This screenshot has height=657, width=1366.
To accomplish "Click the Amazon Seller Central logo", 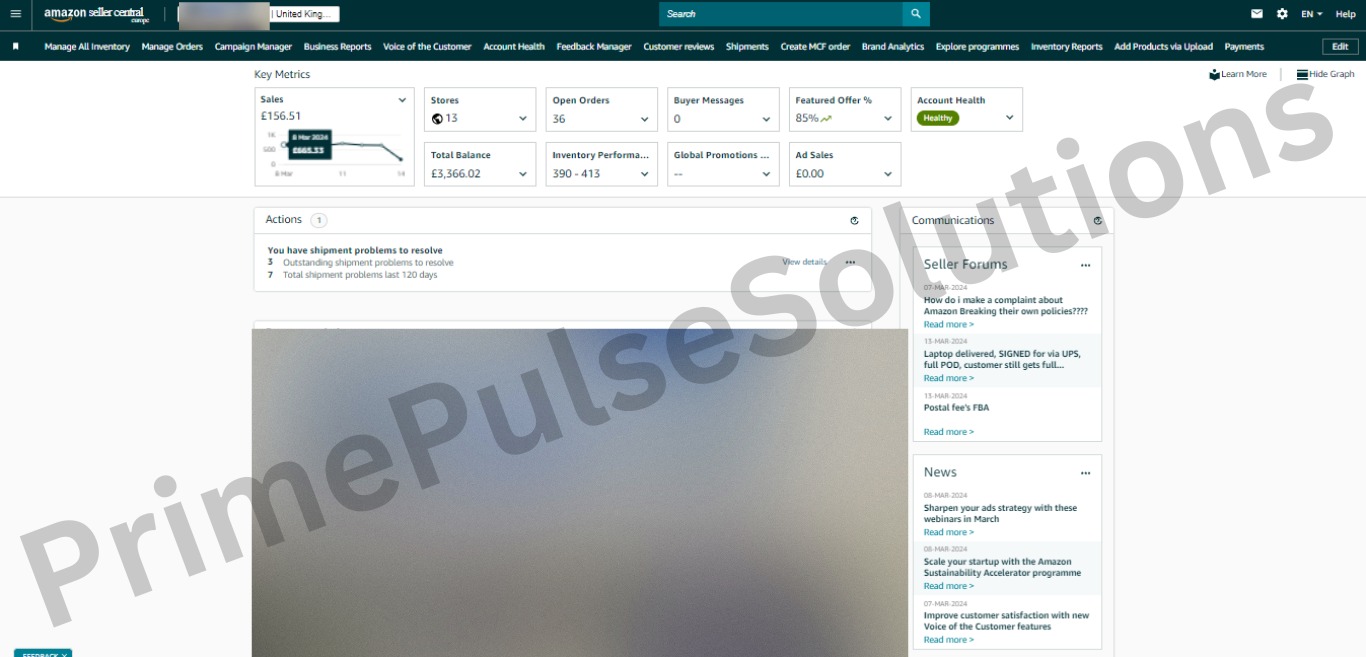I will (x=94, y=14).
